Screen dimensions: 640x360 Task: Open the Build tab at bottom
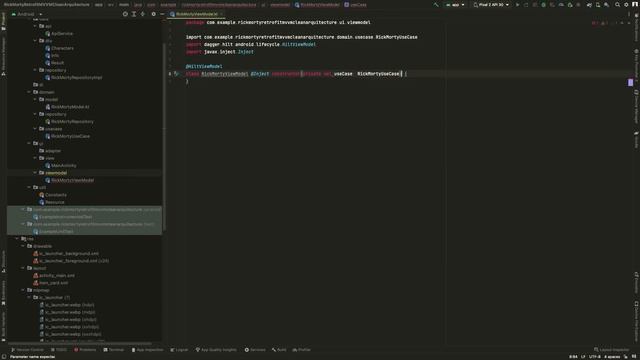(x=279, y=350)
